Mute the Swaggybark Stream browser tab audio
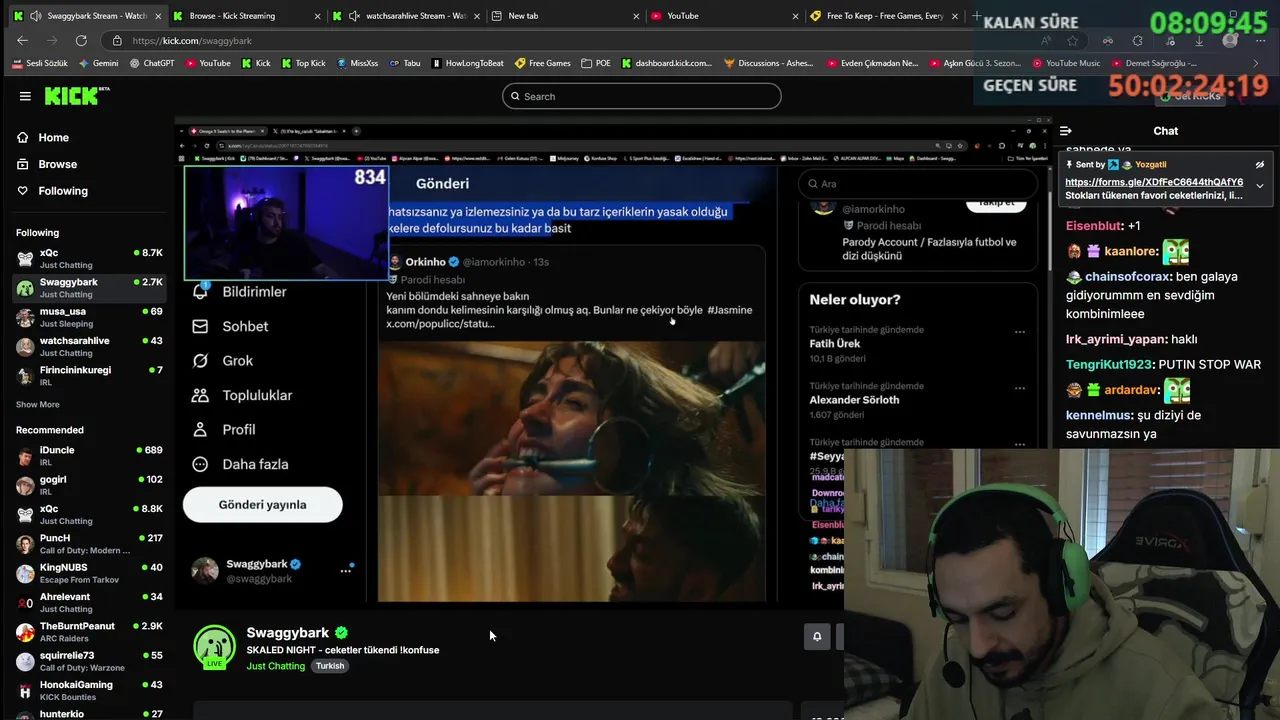 pyautogui.click(x=36, y=16)
